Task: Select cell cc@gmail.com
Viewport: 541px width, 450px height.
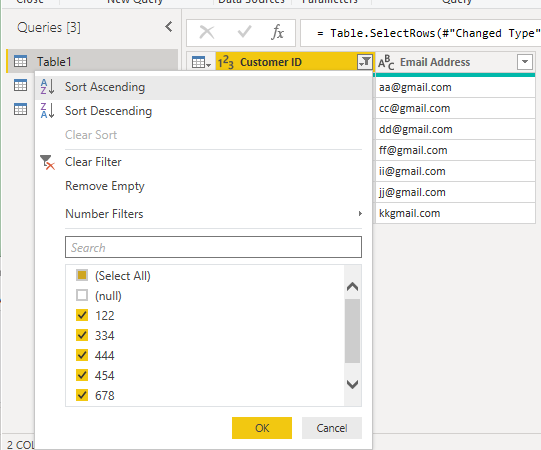Action: 455,108
